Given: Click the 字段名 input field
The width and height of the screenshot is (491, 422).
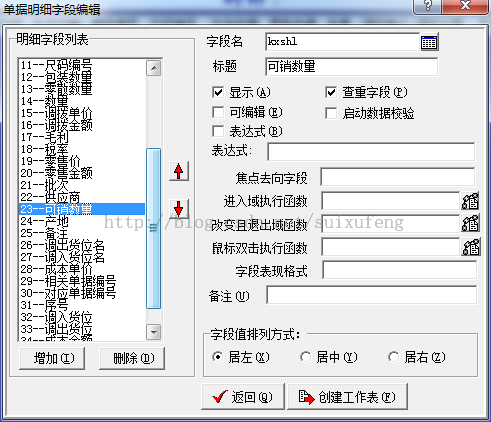Looking at the screenshot, I should 343,42.
